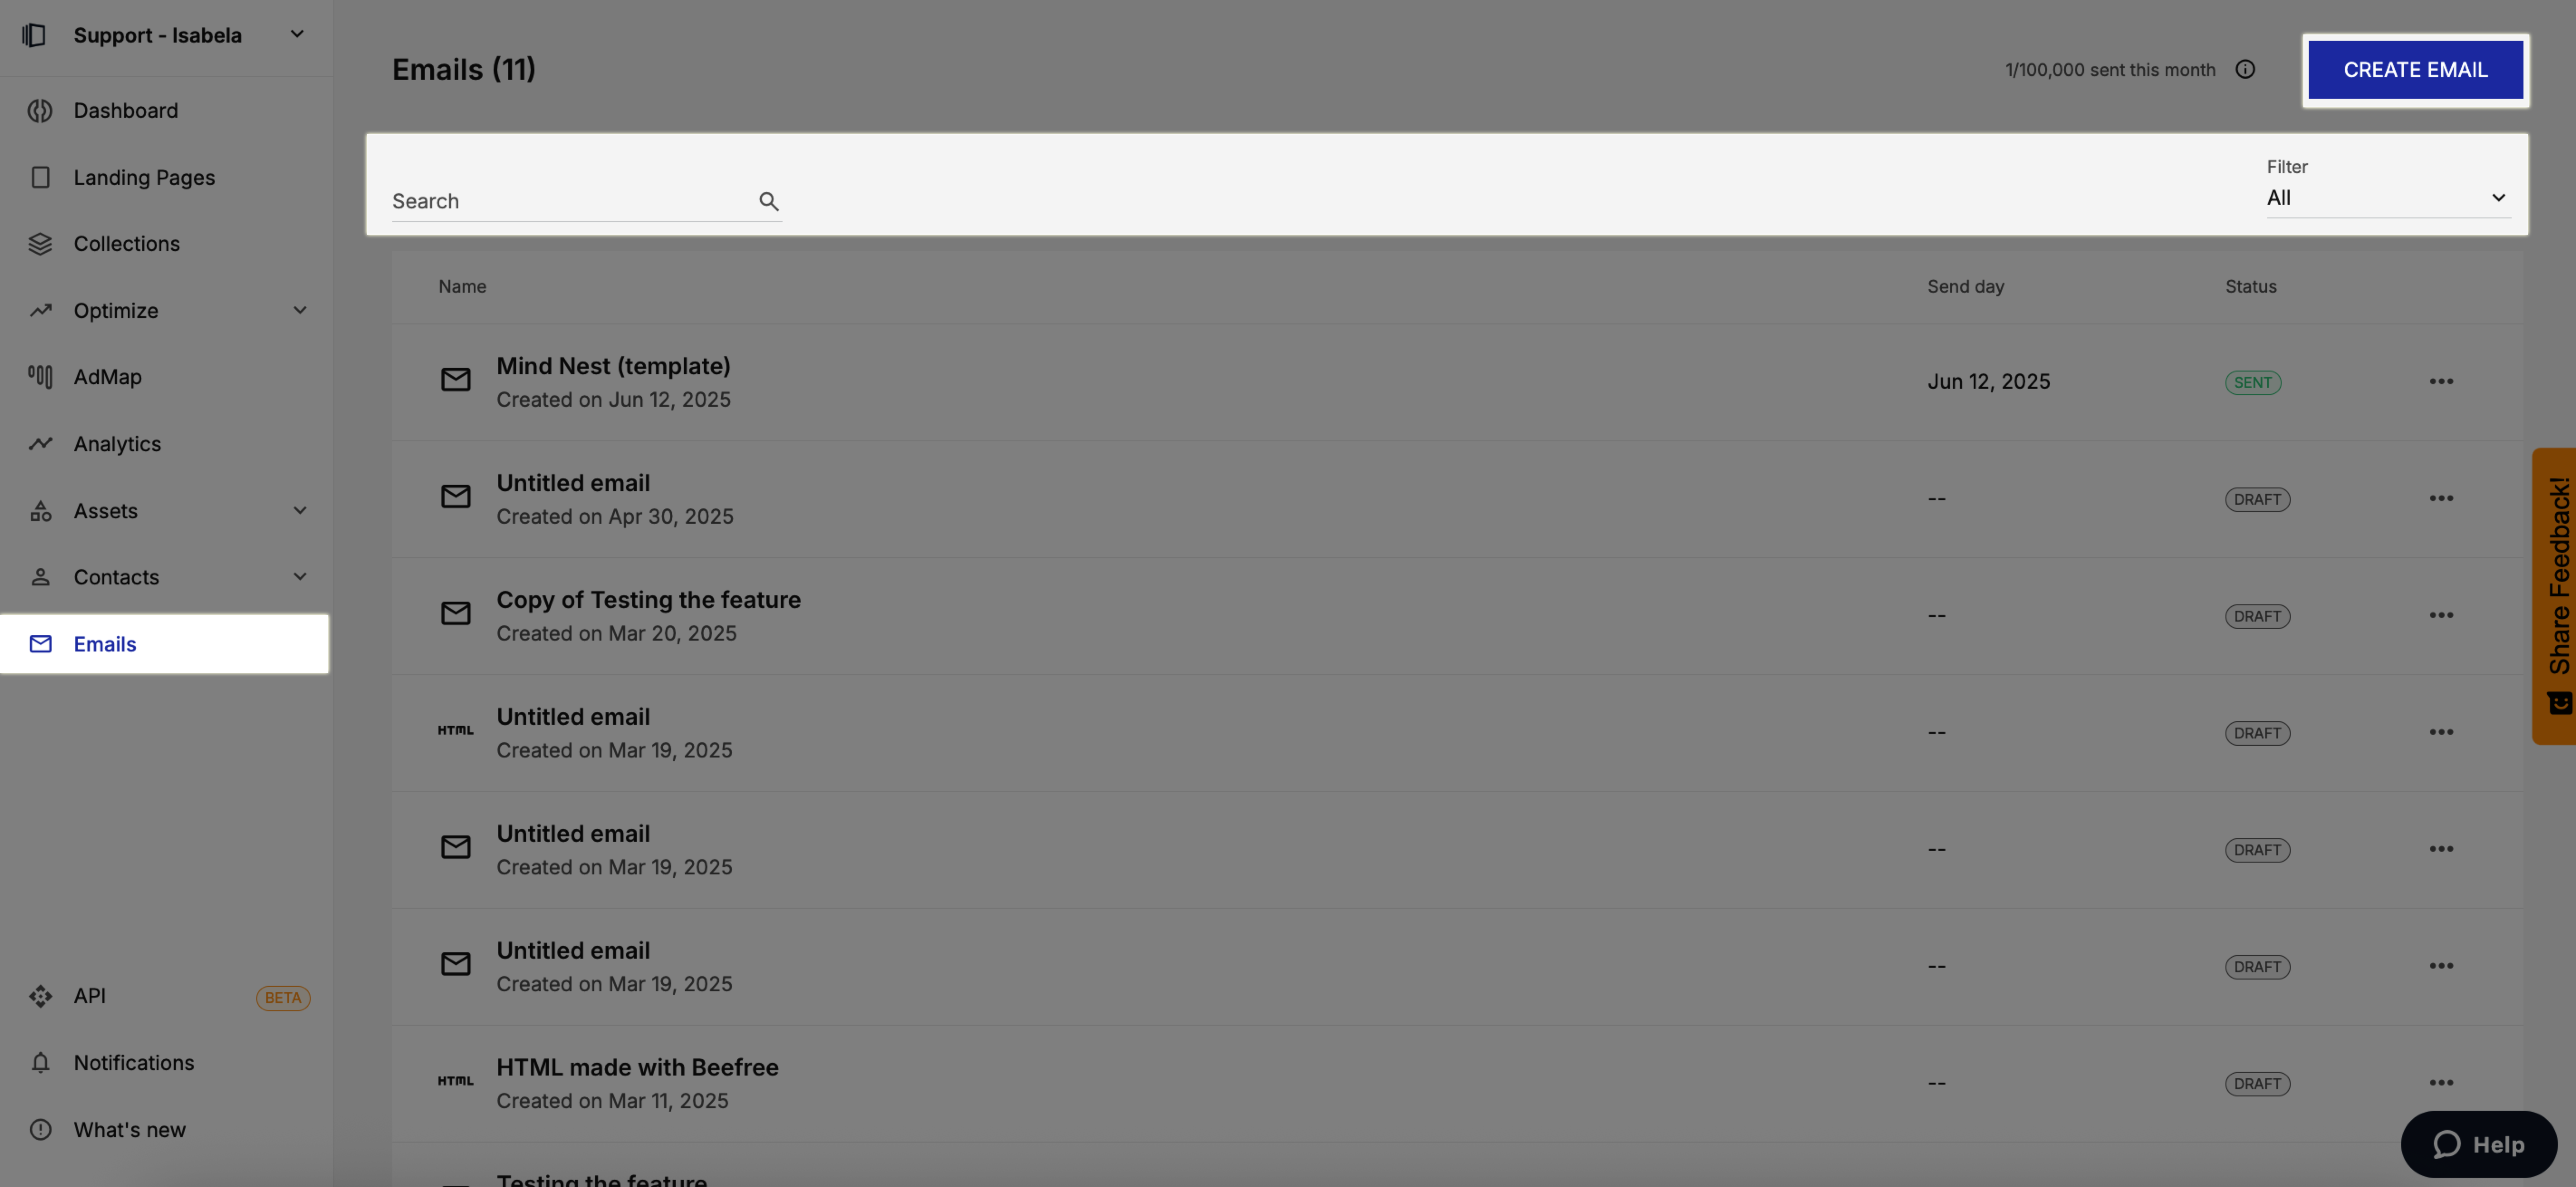
Task: Open more options for Apr 30 Untitled email
Action: tap(2441, 499)
